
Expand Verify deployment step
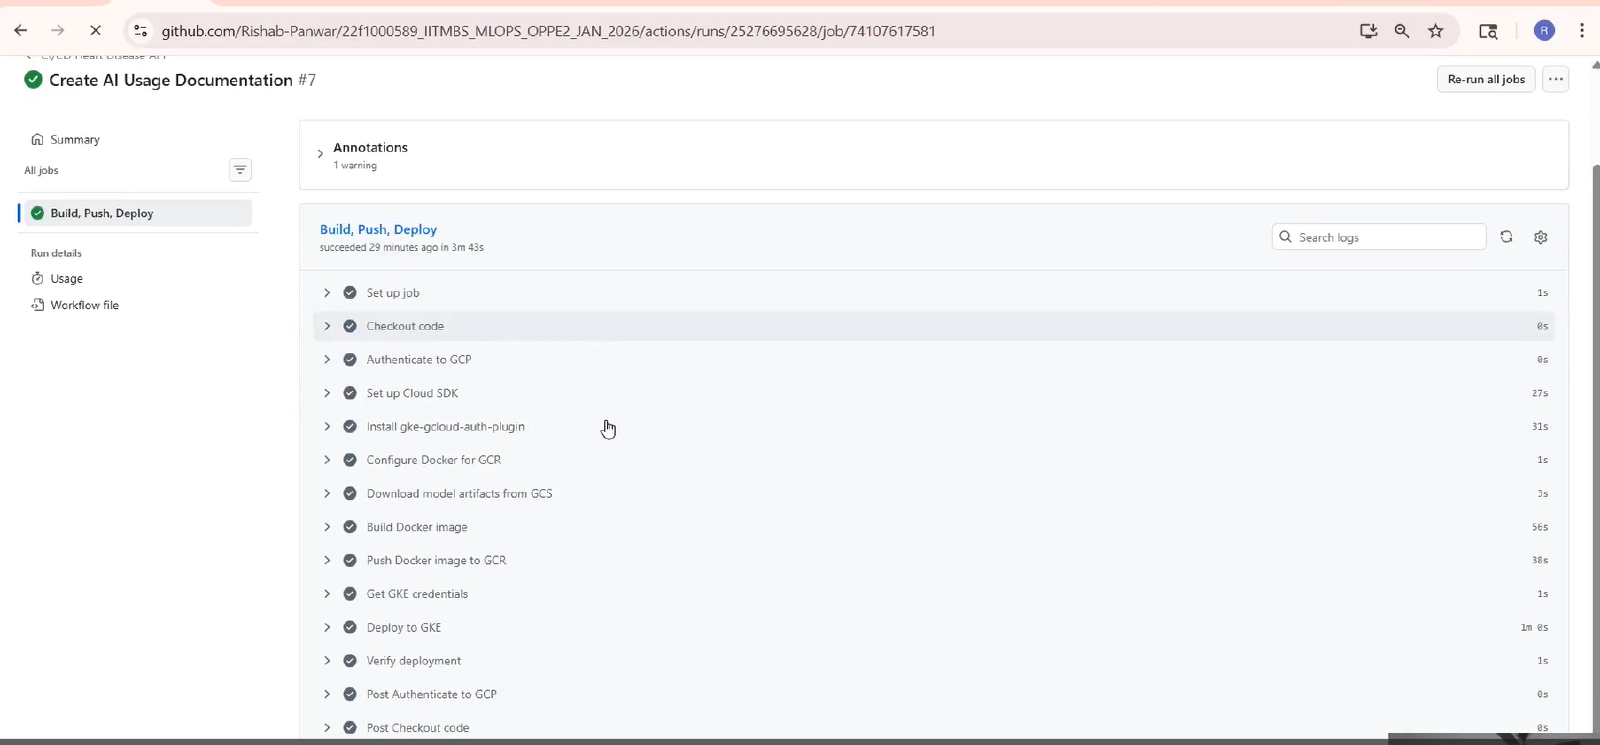[327, 661]
